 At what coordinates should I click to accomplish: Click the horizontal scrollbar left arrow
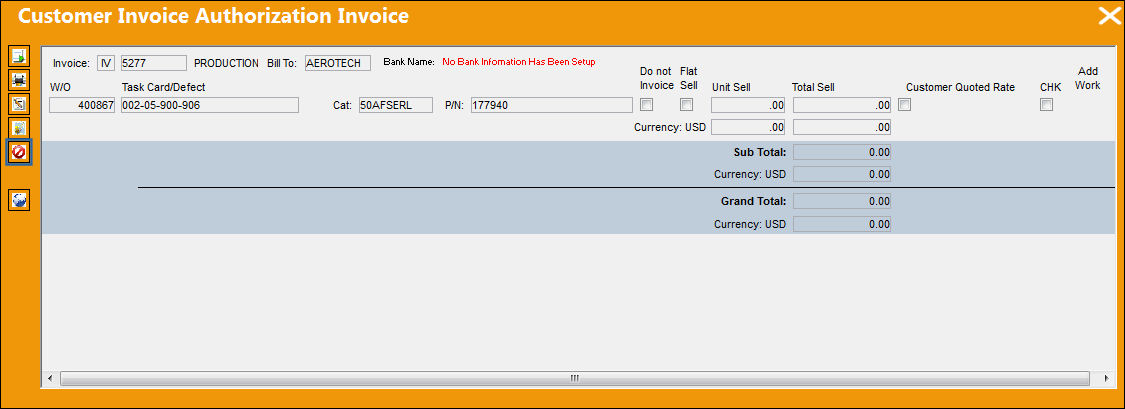pos(50,378)
